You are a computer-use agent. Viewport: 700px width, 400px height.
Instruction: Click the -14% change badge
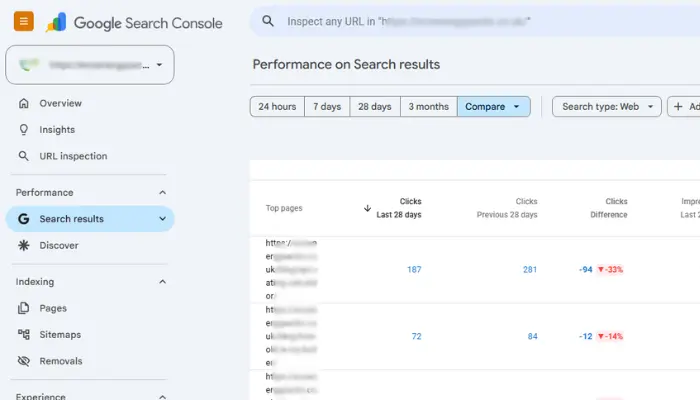pyautogui.click(x=610, y=336)
